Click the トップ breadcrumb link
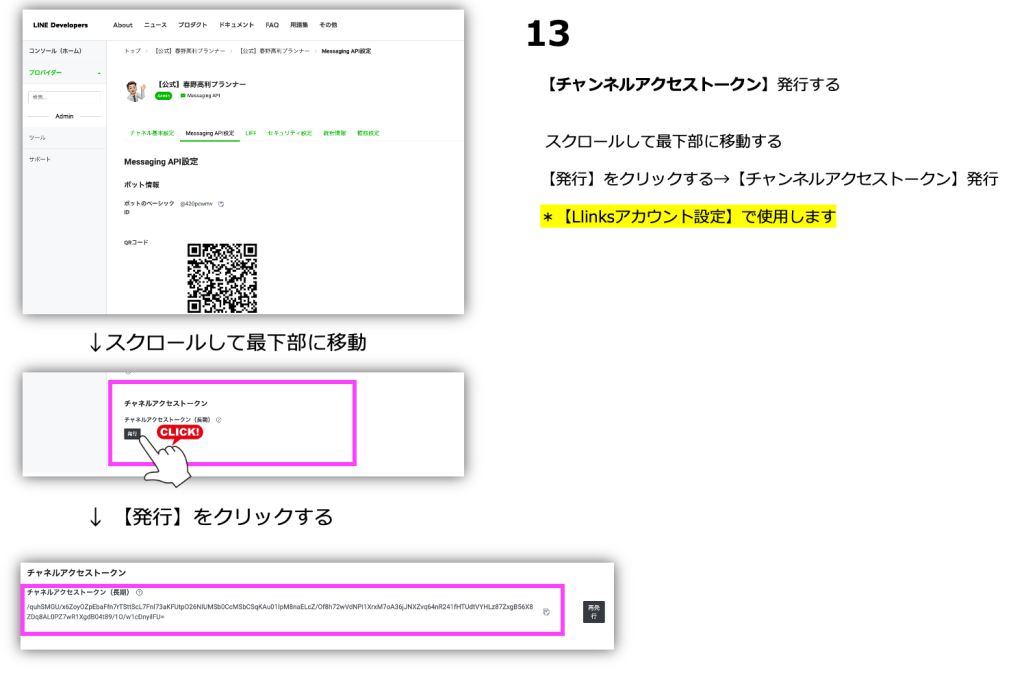 click(x=133, y=51)
